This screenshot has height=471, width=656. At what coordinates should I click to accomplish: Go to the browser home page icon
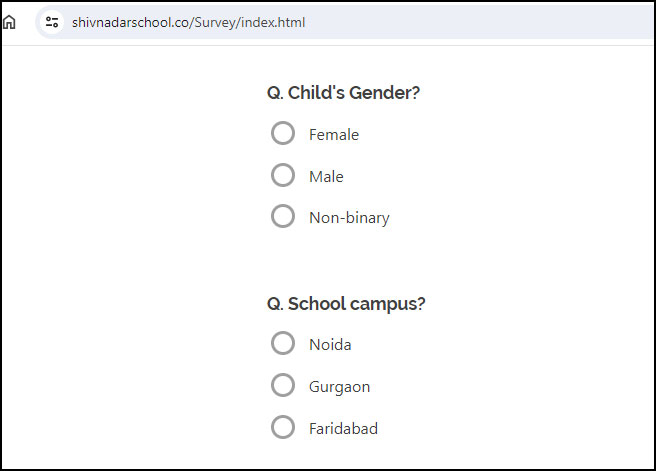[9, 22]
